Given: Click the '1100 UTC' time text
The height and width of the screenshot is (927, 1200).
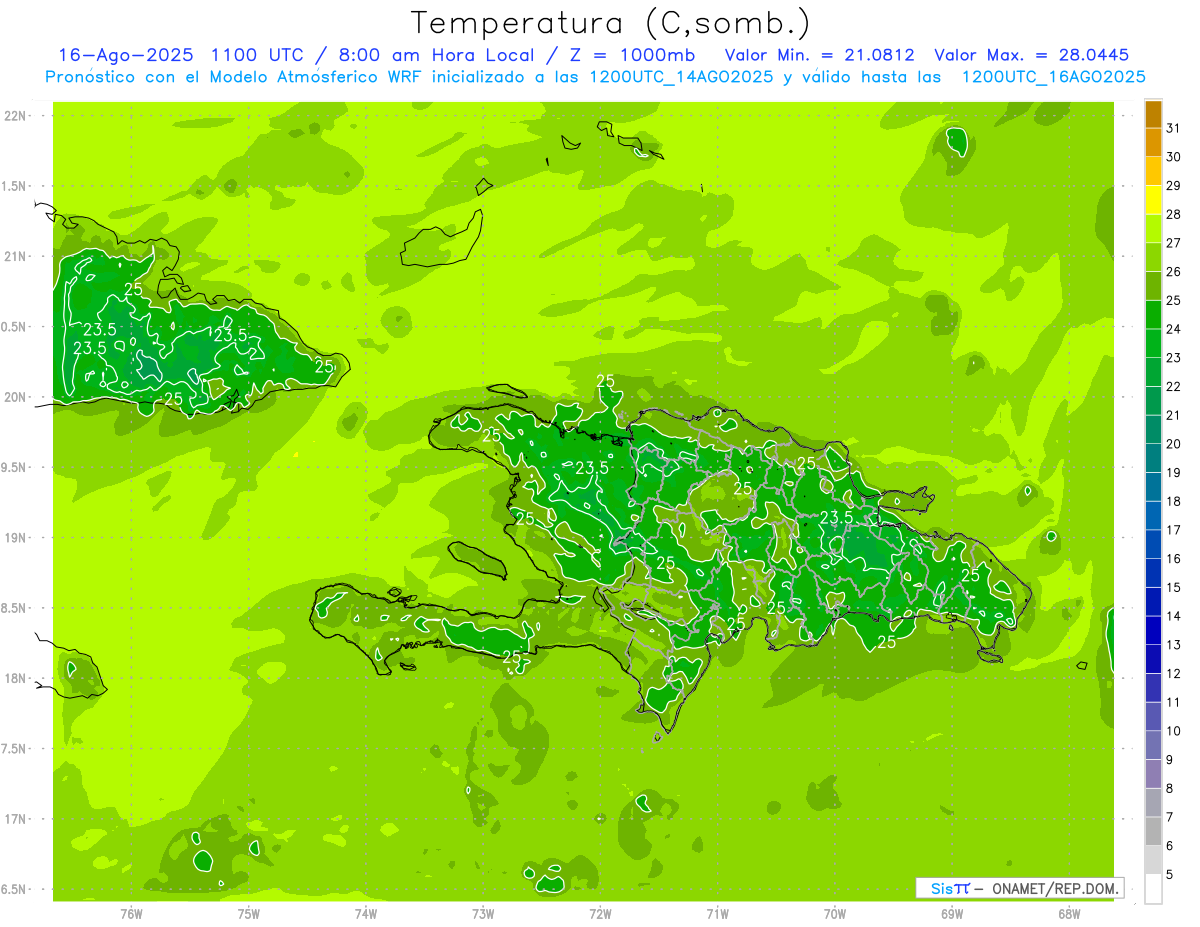Looking at the screenshot, I should pos(258,55).
